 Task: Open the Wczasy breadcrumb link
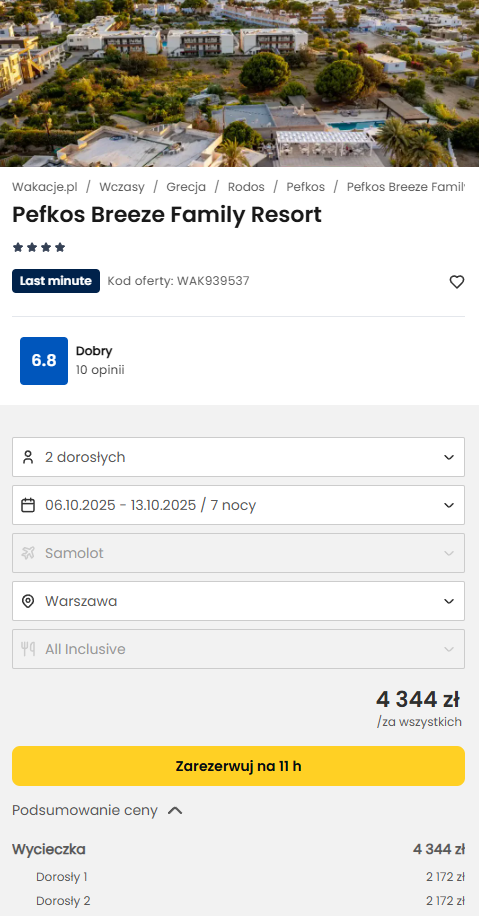click(x=122, y=187)
